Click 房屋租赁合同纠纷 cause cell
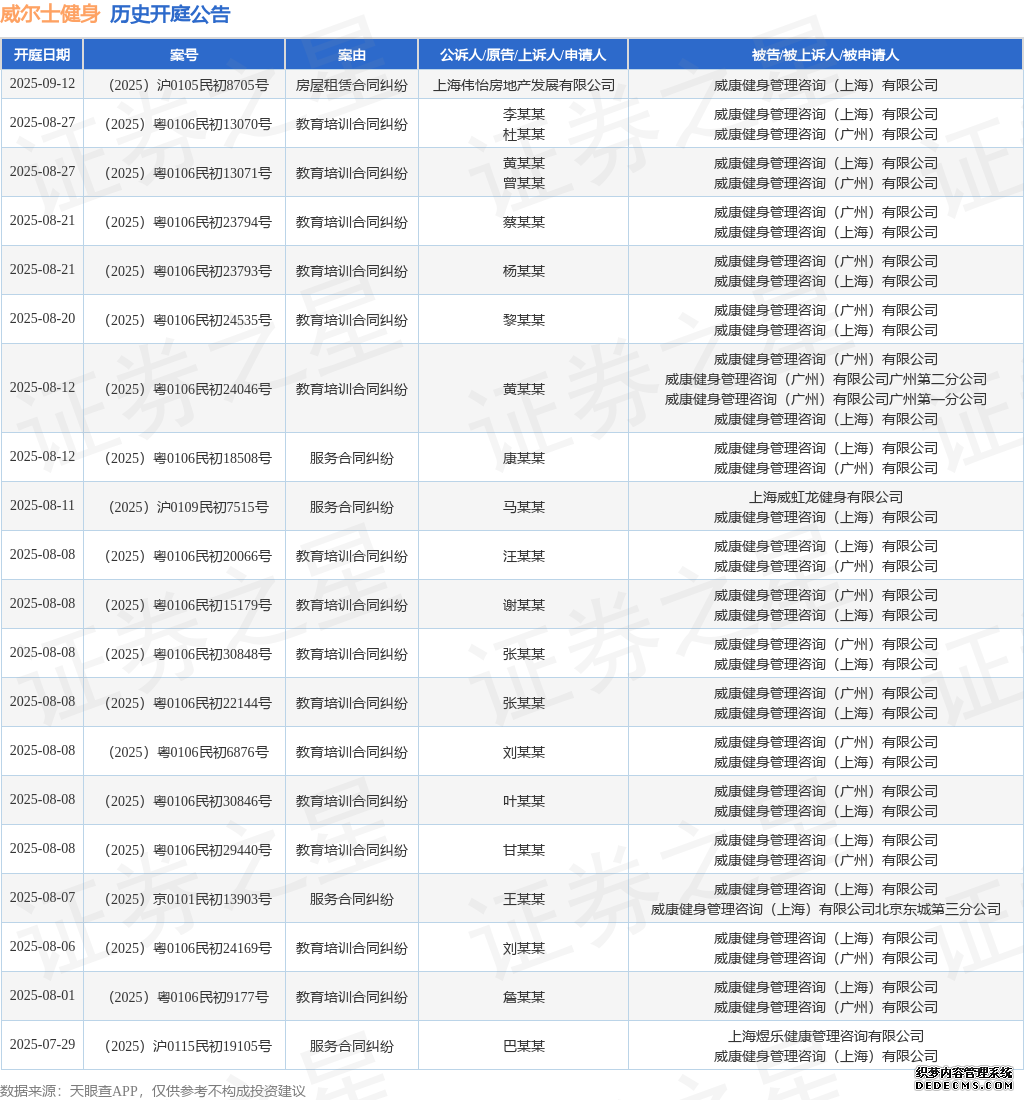Screen dimensions: 1024x1100 pos(351,85)
